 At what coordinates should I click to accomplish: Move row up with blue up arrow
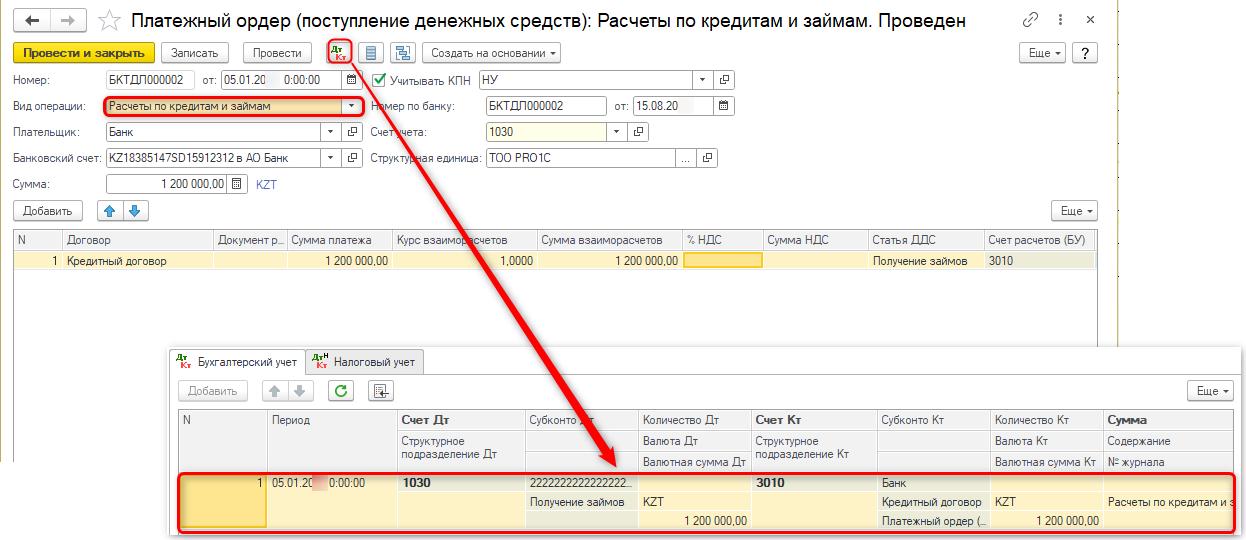(x=110, y=211)
